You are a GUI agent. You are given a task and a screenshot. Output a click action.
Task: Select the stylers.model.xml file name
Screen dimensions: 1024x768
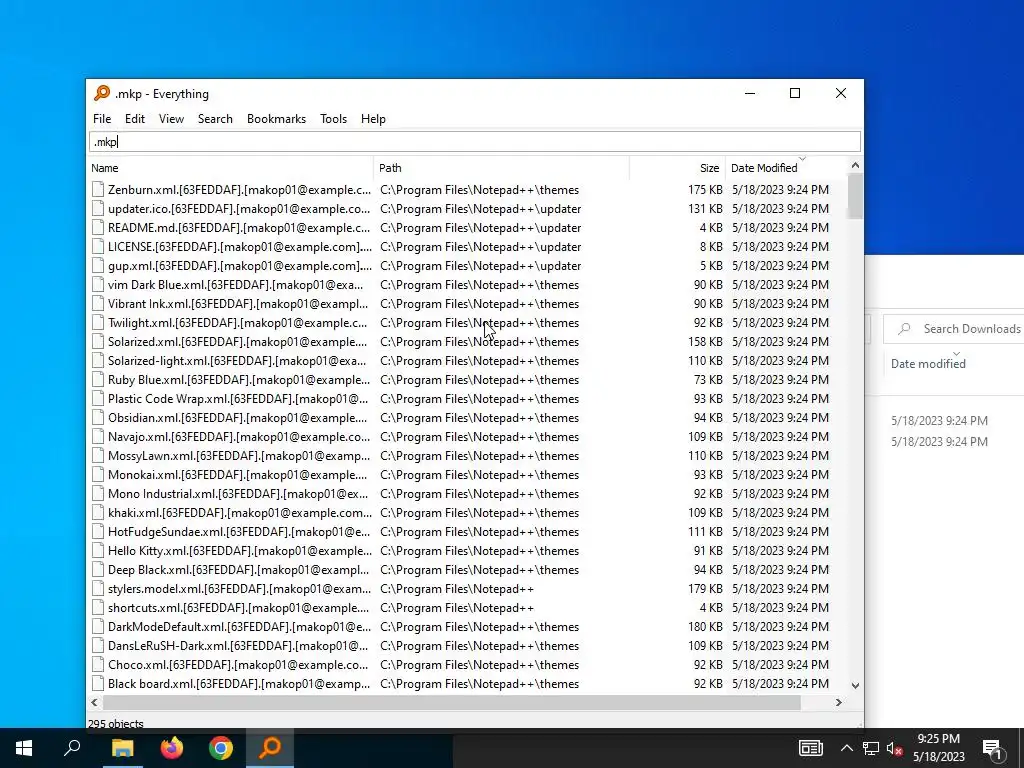(239, 588)
